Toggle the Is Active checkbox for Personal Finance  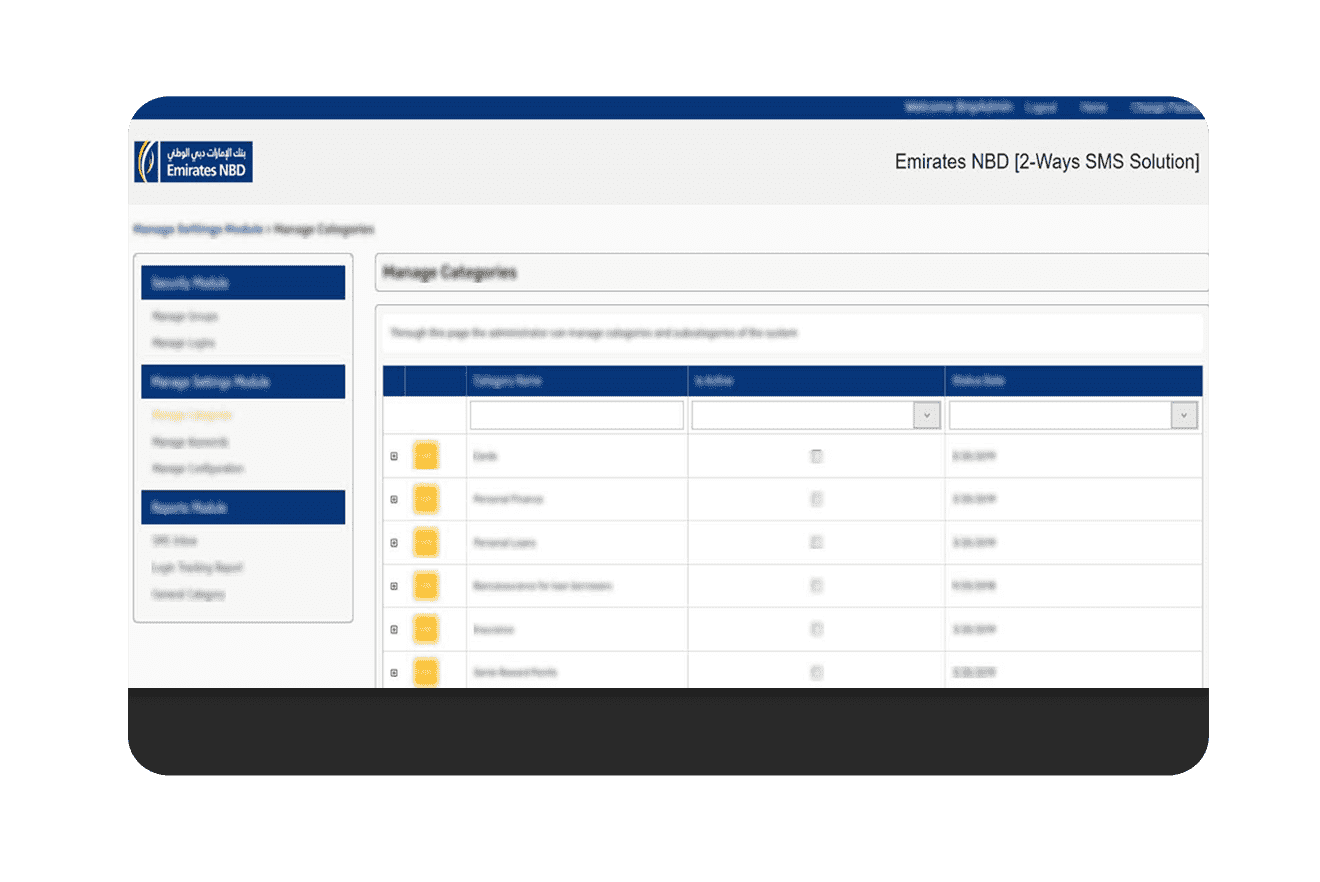(816, 499)
